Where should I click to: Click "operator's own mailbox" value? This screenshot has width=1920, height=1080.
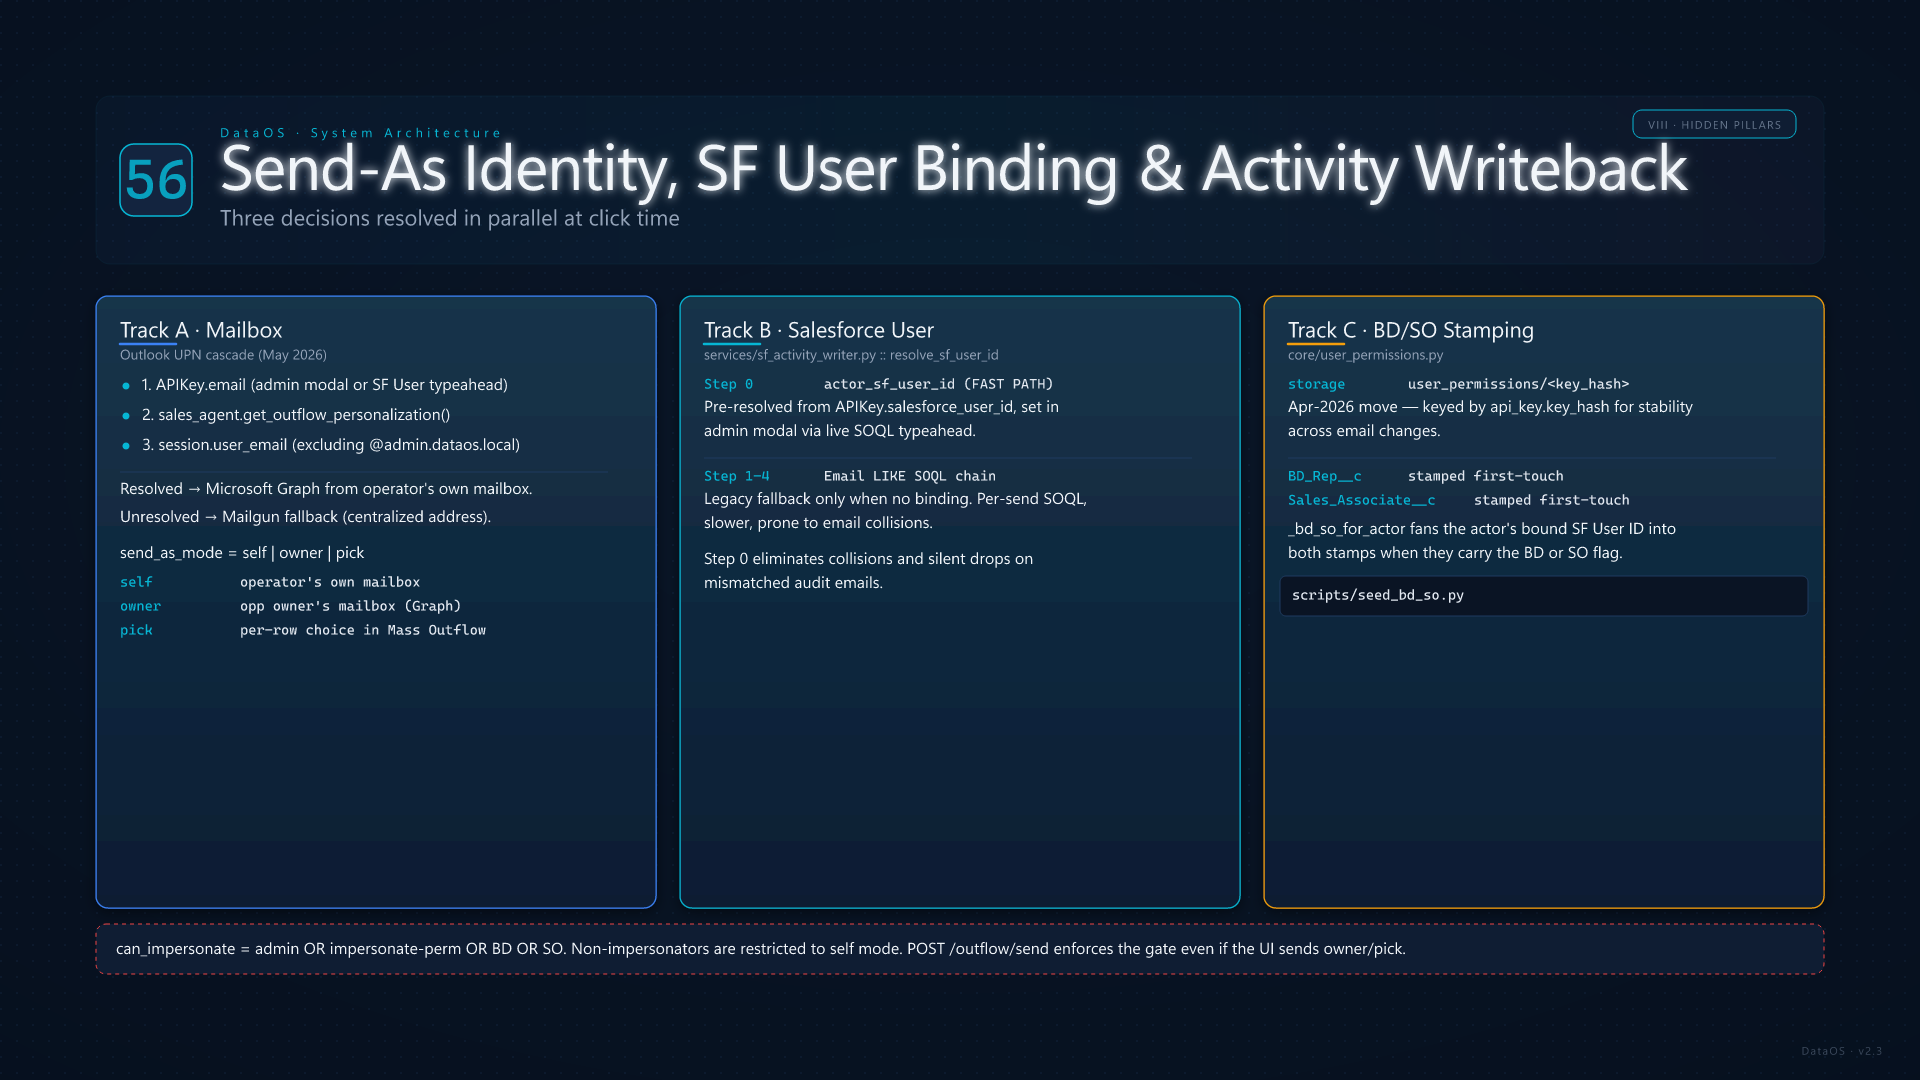330,582
